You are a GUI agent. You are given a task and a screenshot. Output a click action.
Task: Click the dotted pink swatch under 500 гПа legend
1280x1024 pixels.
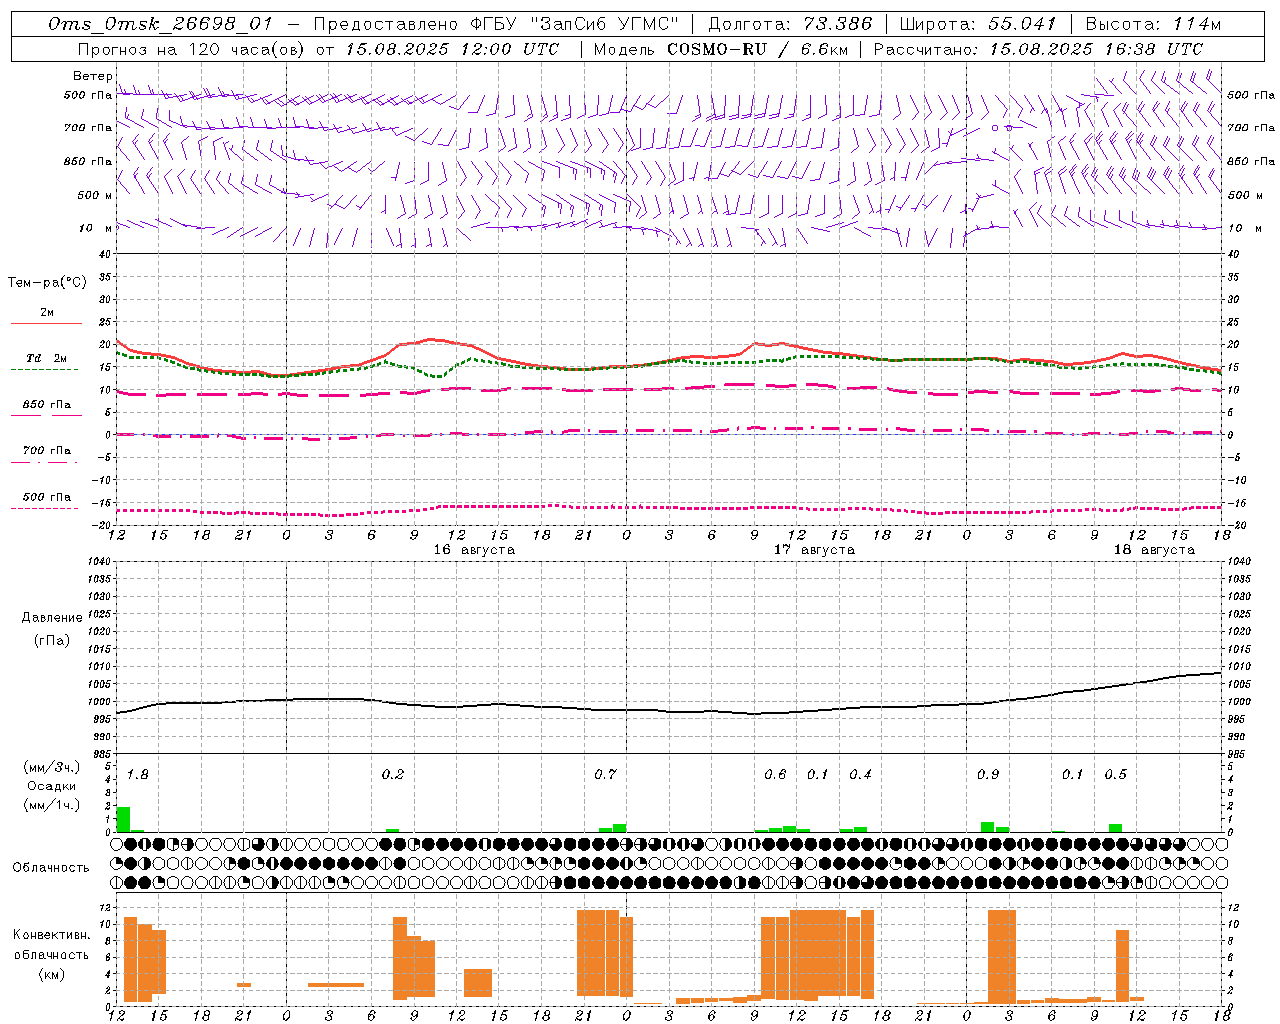coord(45,508)
